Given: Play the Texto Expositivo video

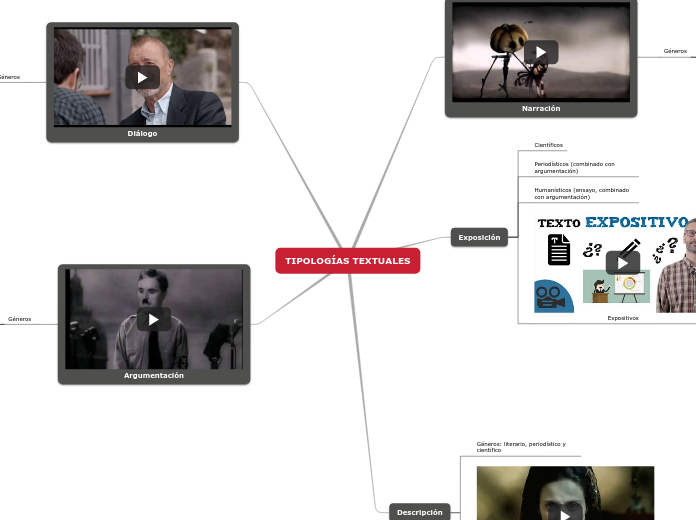Looking at the screenshot, I should tap(622, 262).
